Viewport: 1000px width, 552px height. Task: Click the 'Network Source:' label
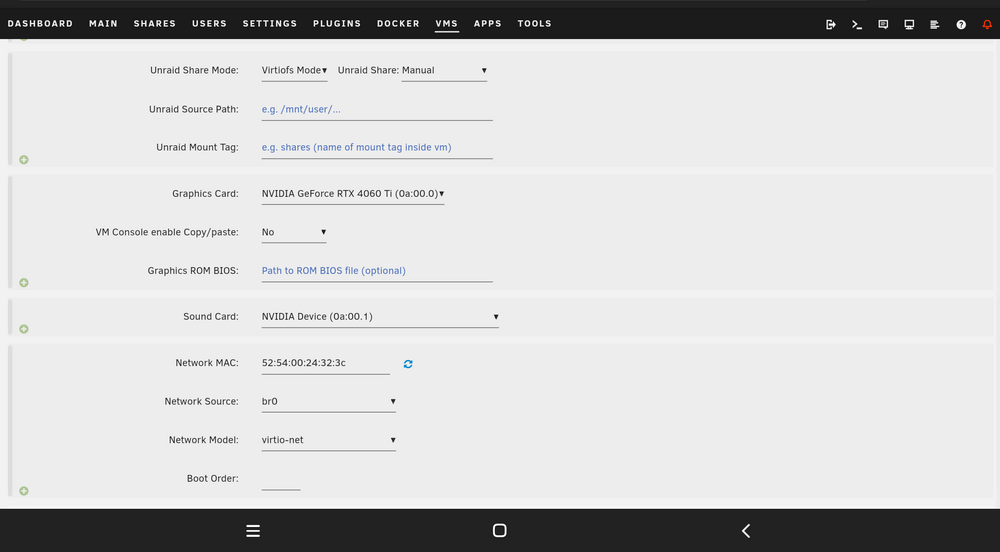[x=202, y=402]
